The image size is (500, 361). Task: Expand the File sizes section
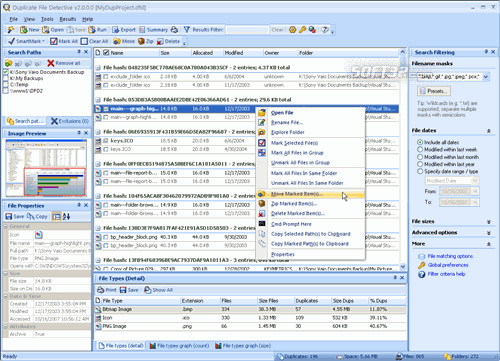click(x=489, y=222)
